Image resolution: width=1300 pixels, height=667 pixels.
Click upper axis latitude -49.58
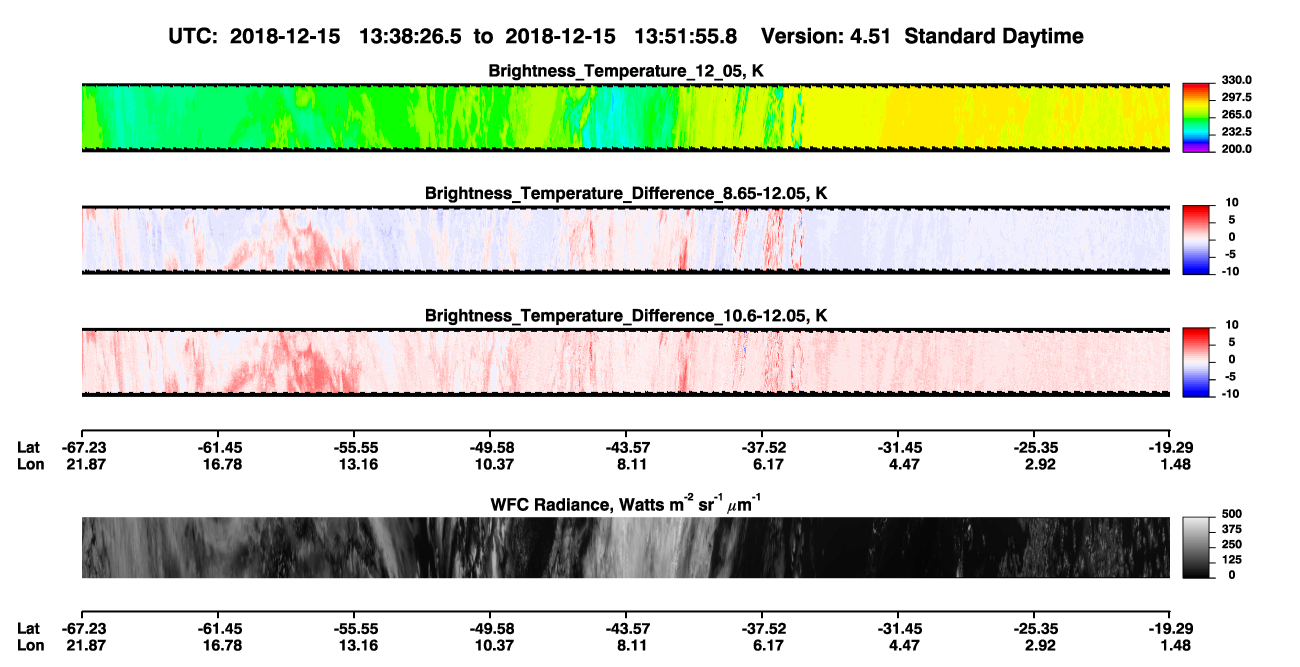click(x=493, y=447)
